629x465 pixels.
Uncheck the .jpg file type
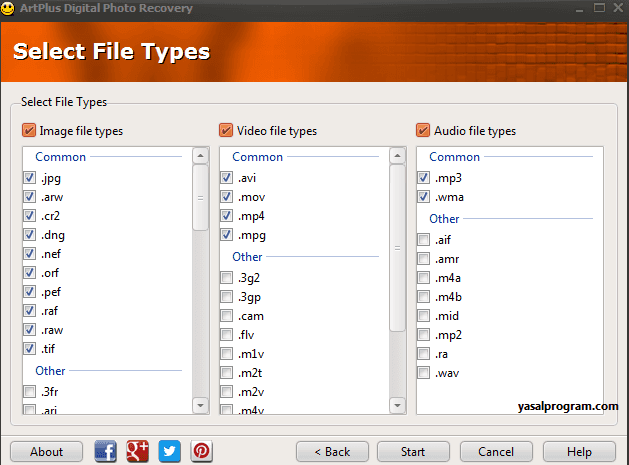point(29,178)
